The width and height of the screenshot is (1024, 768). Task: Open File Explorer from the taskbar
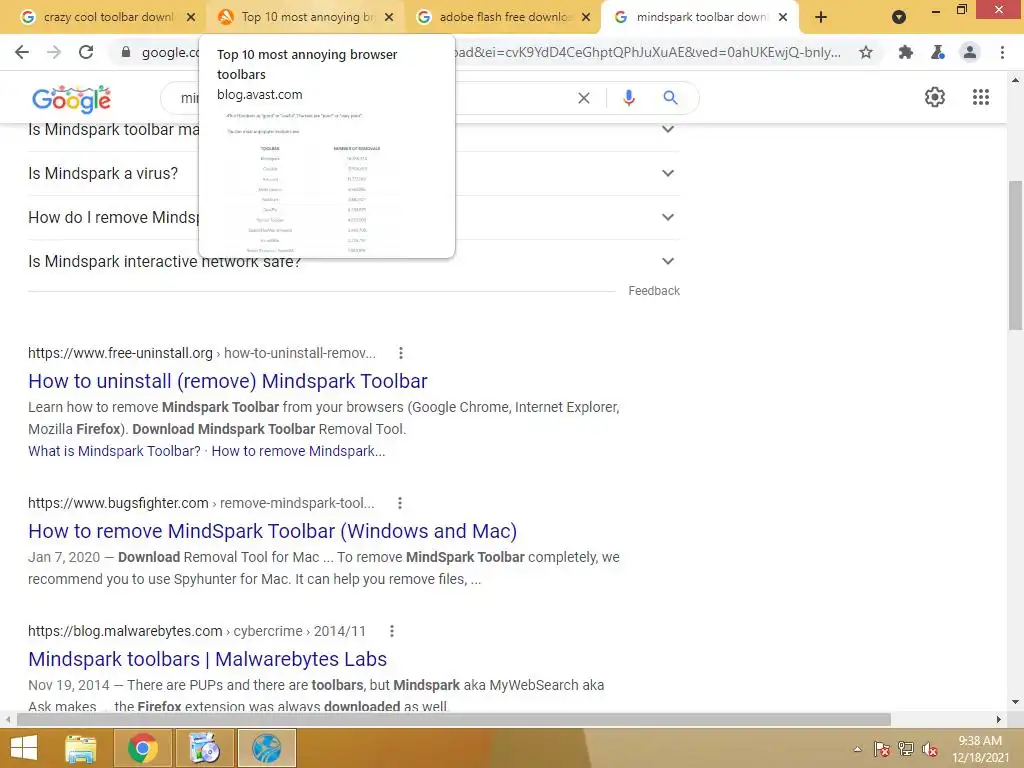tap(81, 748)
